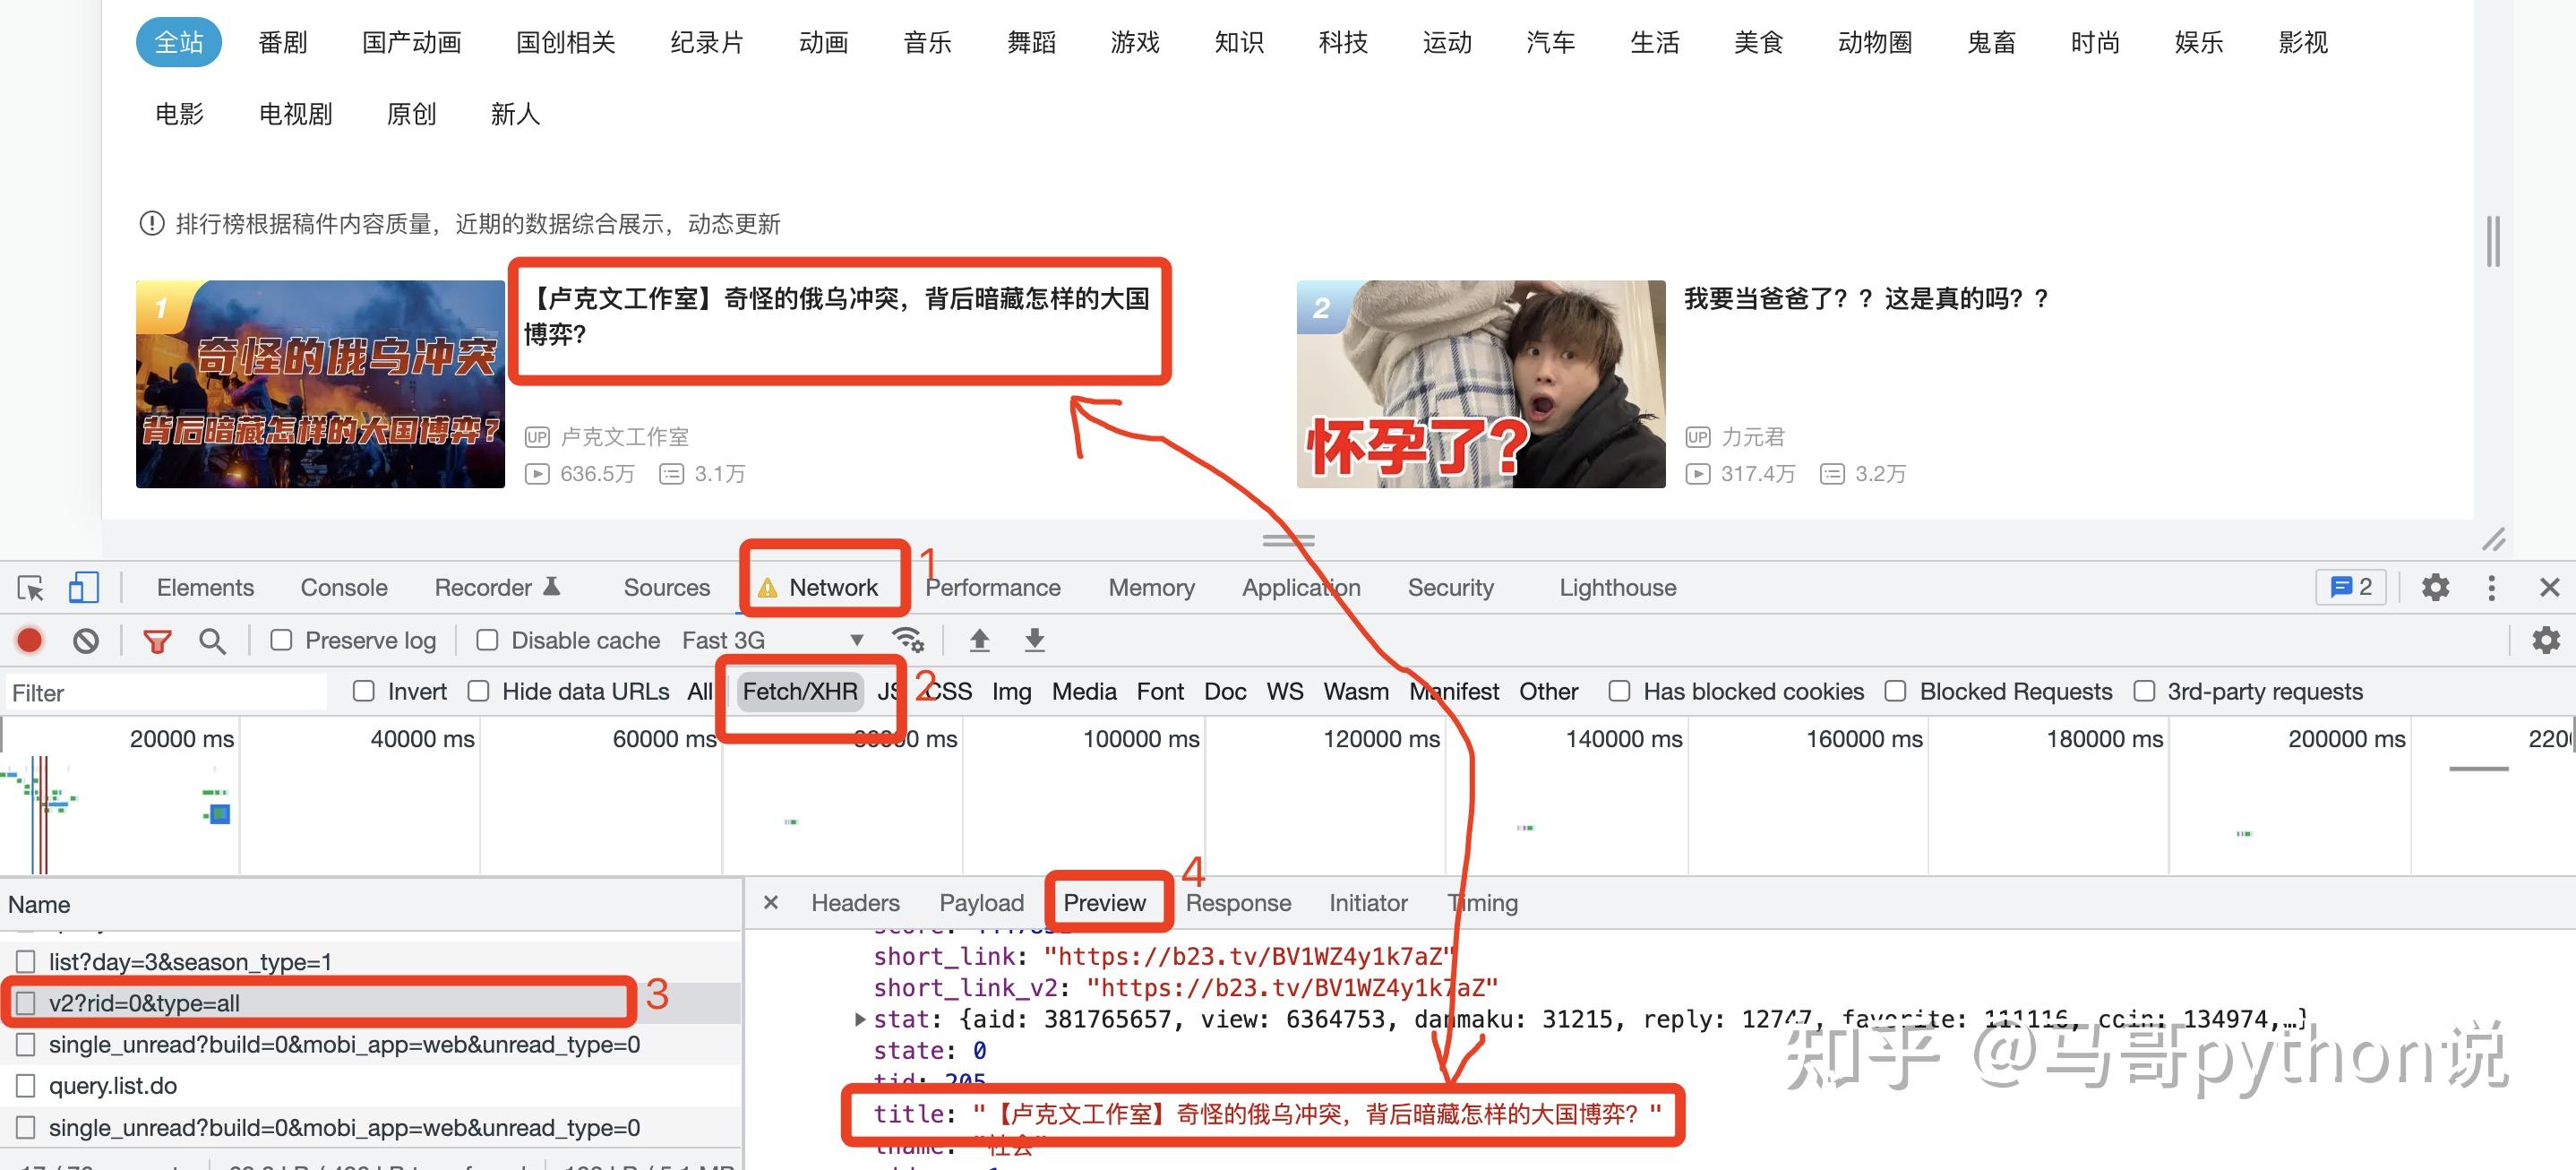Search within network requests
Screen dimensions: 2576x1170
click(x=212, y=640)
